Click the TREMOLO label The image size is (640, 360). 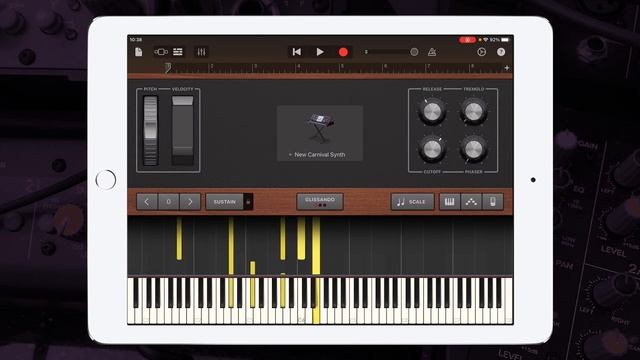(473, 89)
